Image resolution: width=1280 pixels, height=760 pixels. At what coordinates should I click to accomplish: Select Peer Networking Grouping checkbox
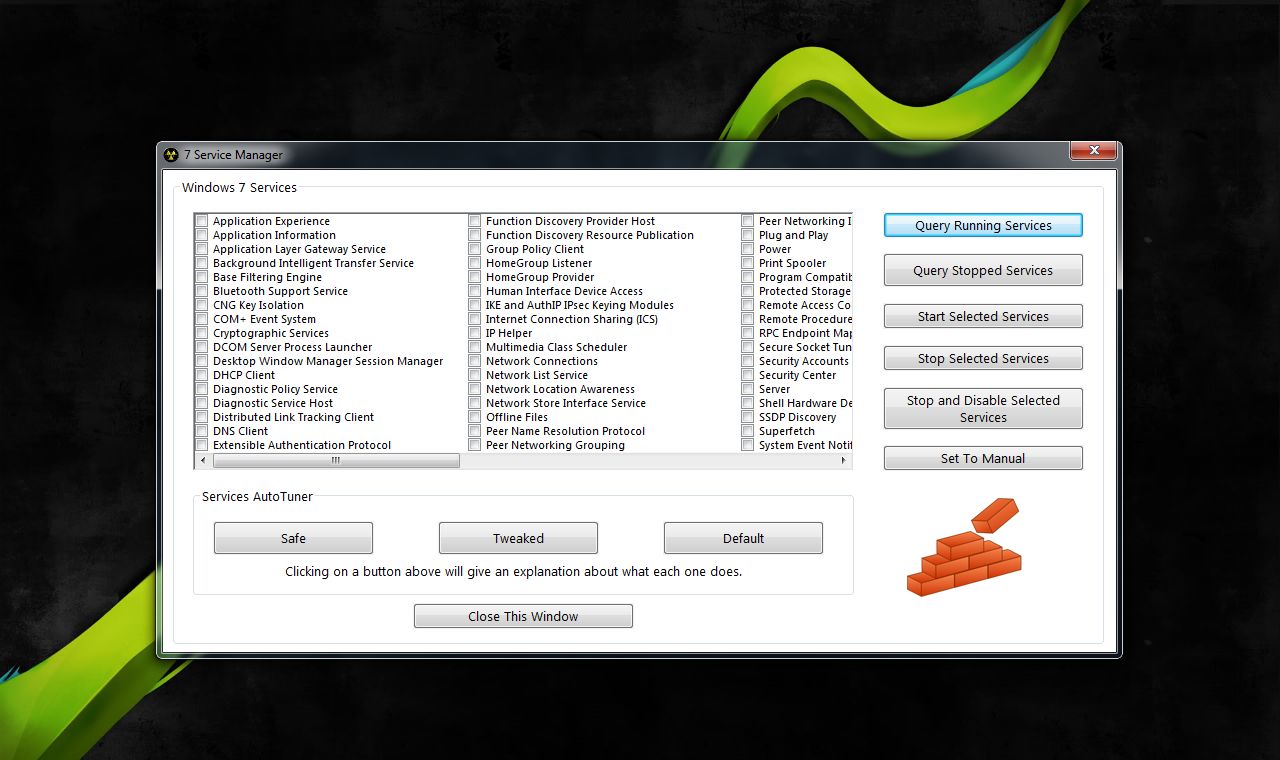click(x=475, y=445)
